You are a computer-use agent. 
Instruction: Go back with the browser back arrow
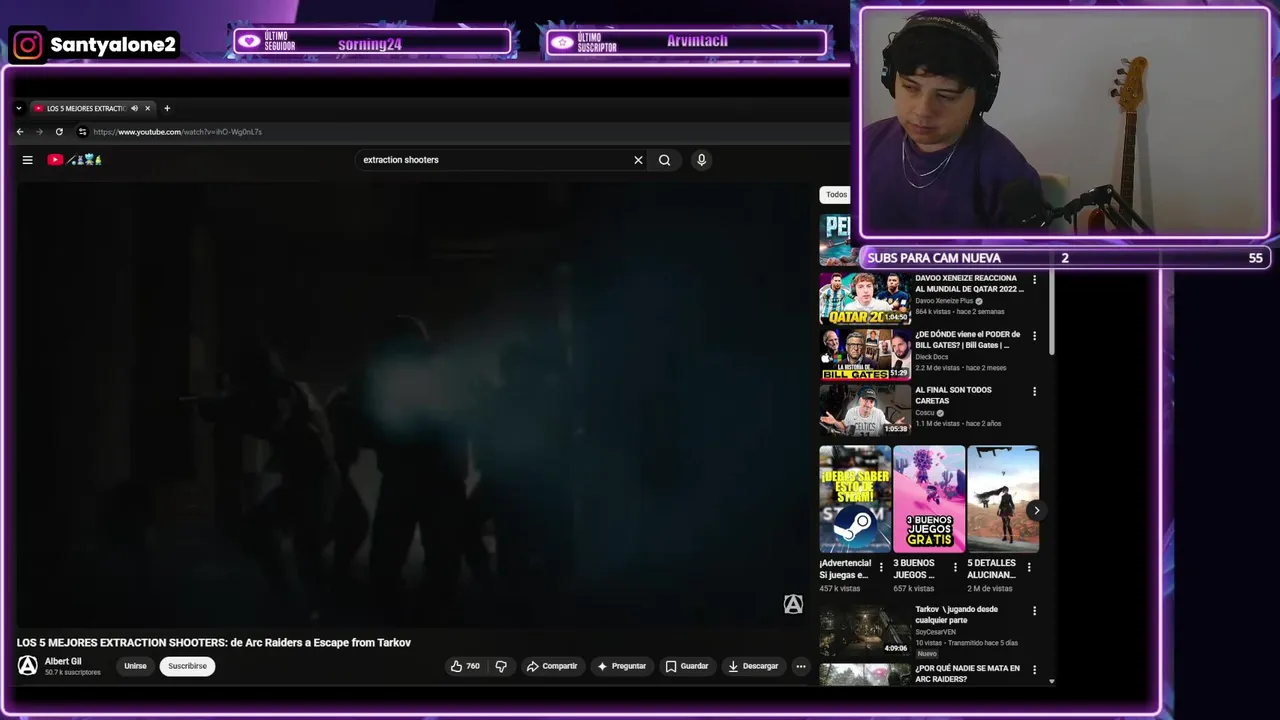click(20, 132)
